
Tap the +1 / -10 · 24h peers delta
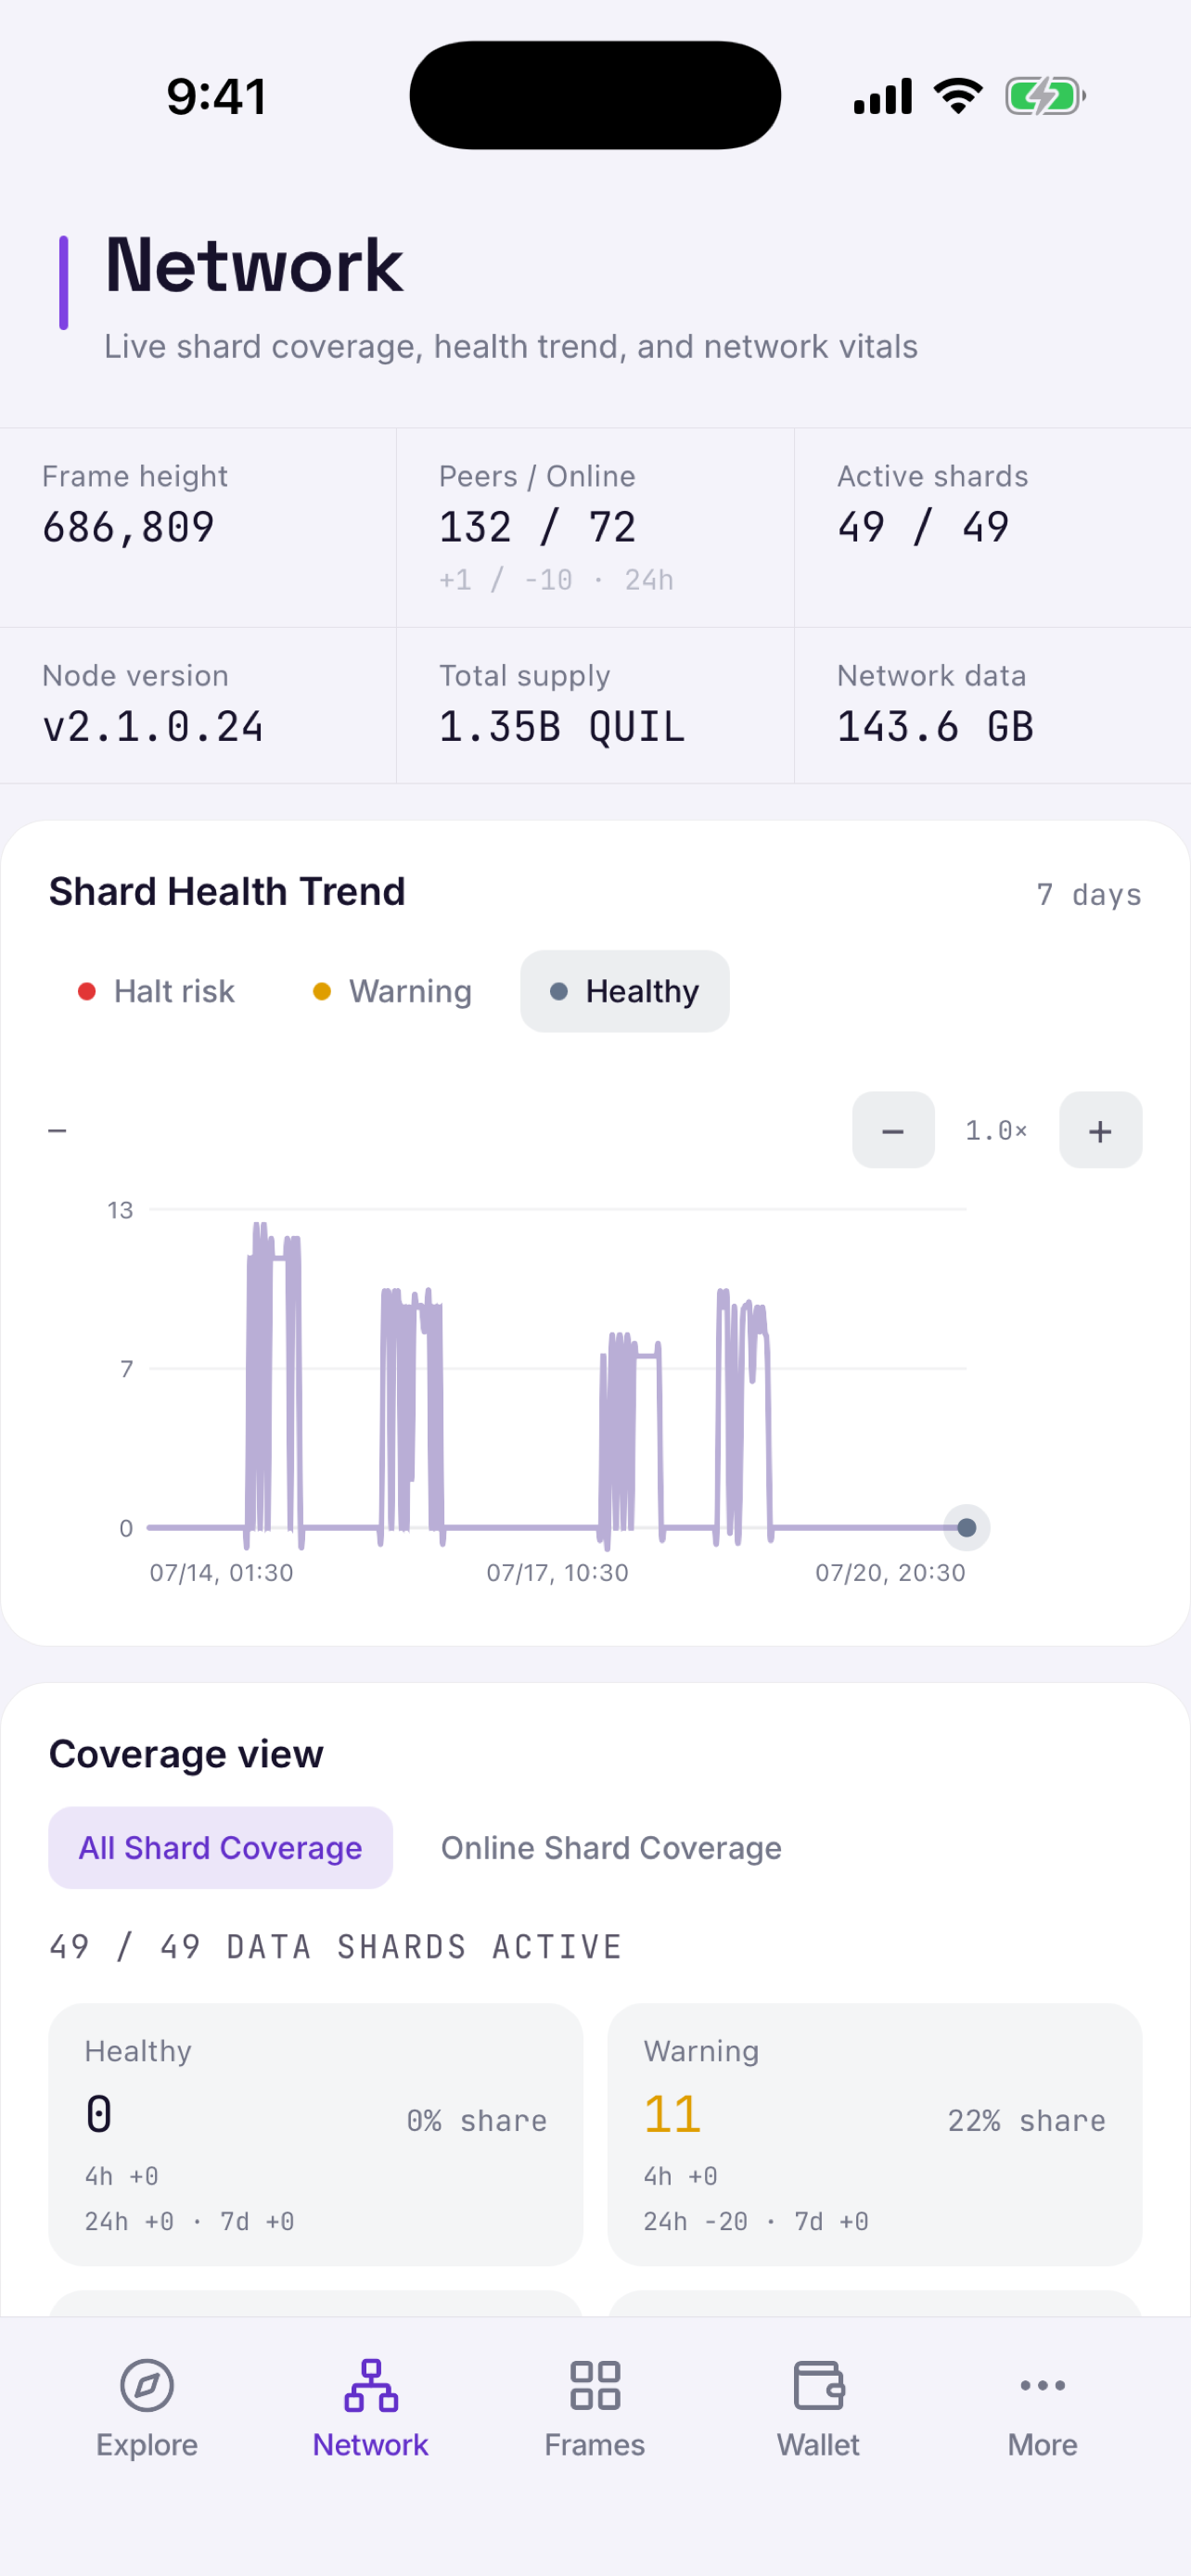point(556,580)
